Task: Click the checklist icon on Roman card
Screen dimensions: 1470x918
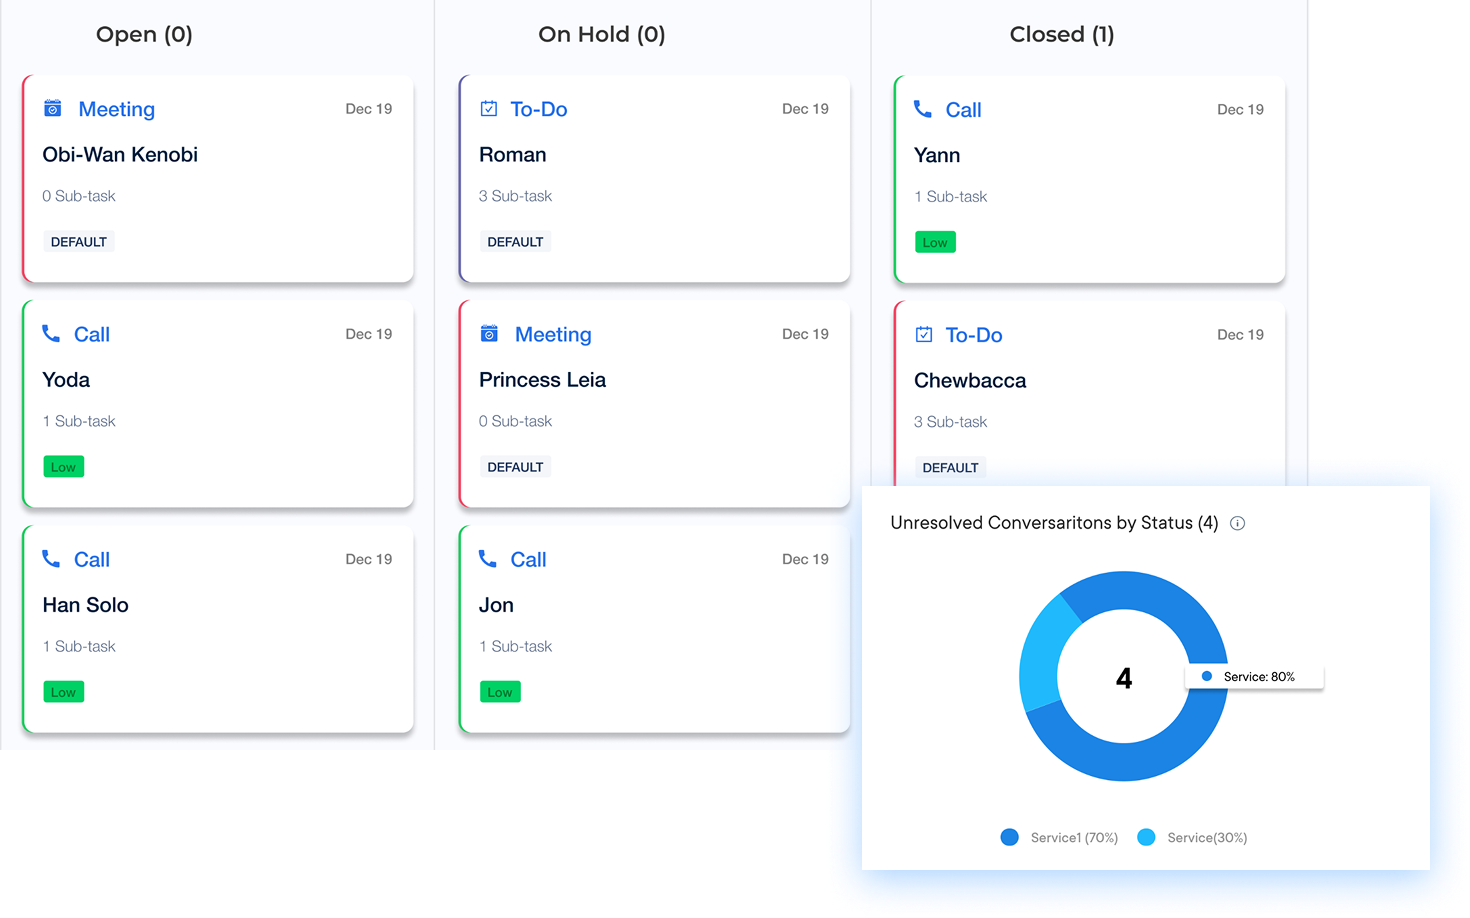Action: click(489, 108)
